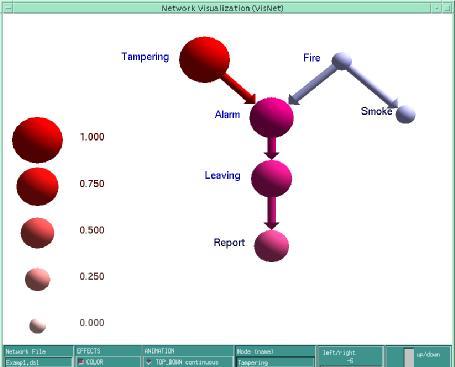455x367 pixels.
Task: Click the Smoke node label
Action: click(x=376, y=111)
